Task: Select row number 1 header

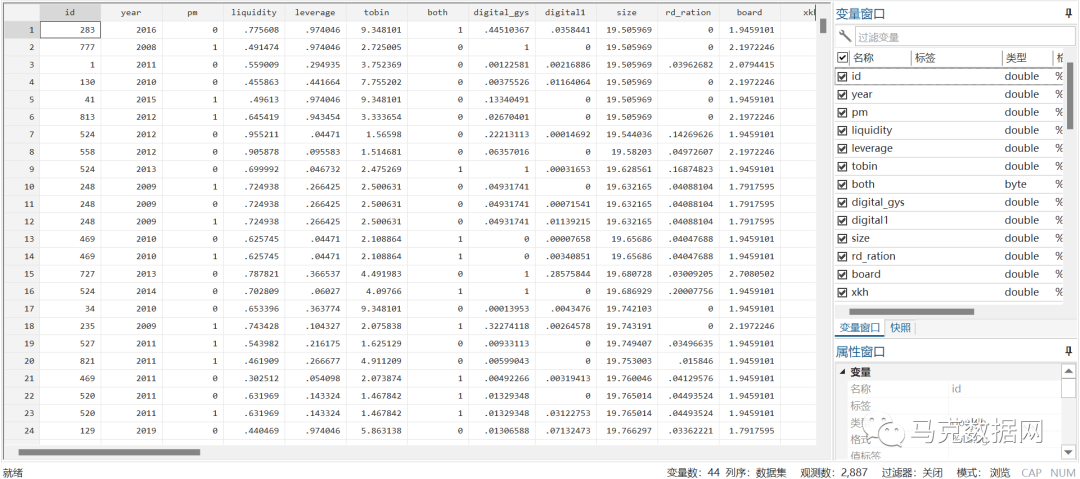Action: point(21,29)
